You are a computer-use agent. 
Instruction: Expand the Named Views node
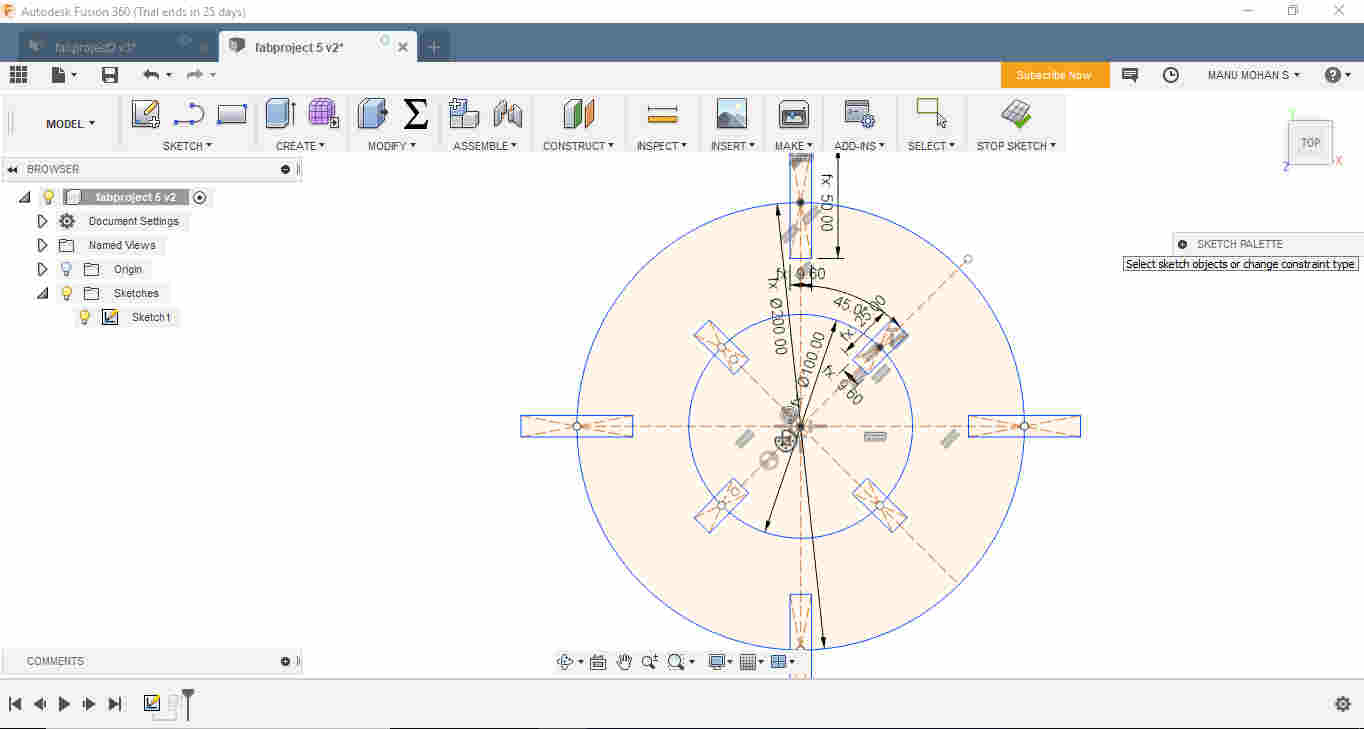[42, 245]
